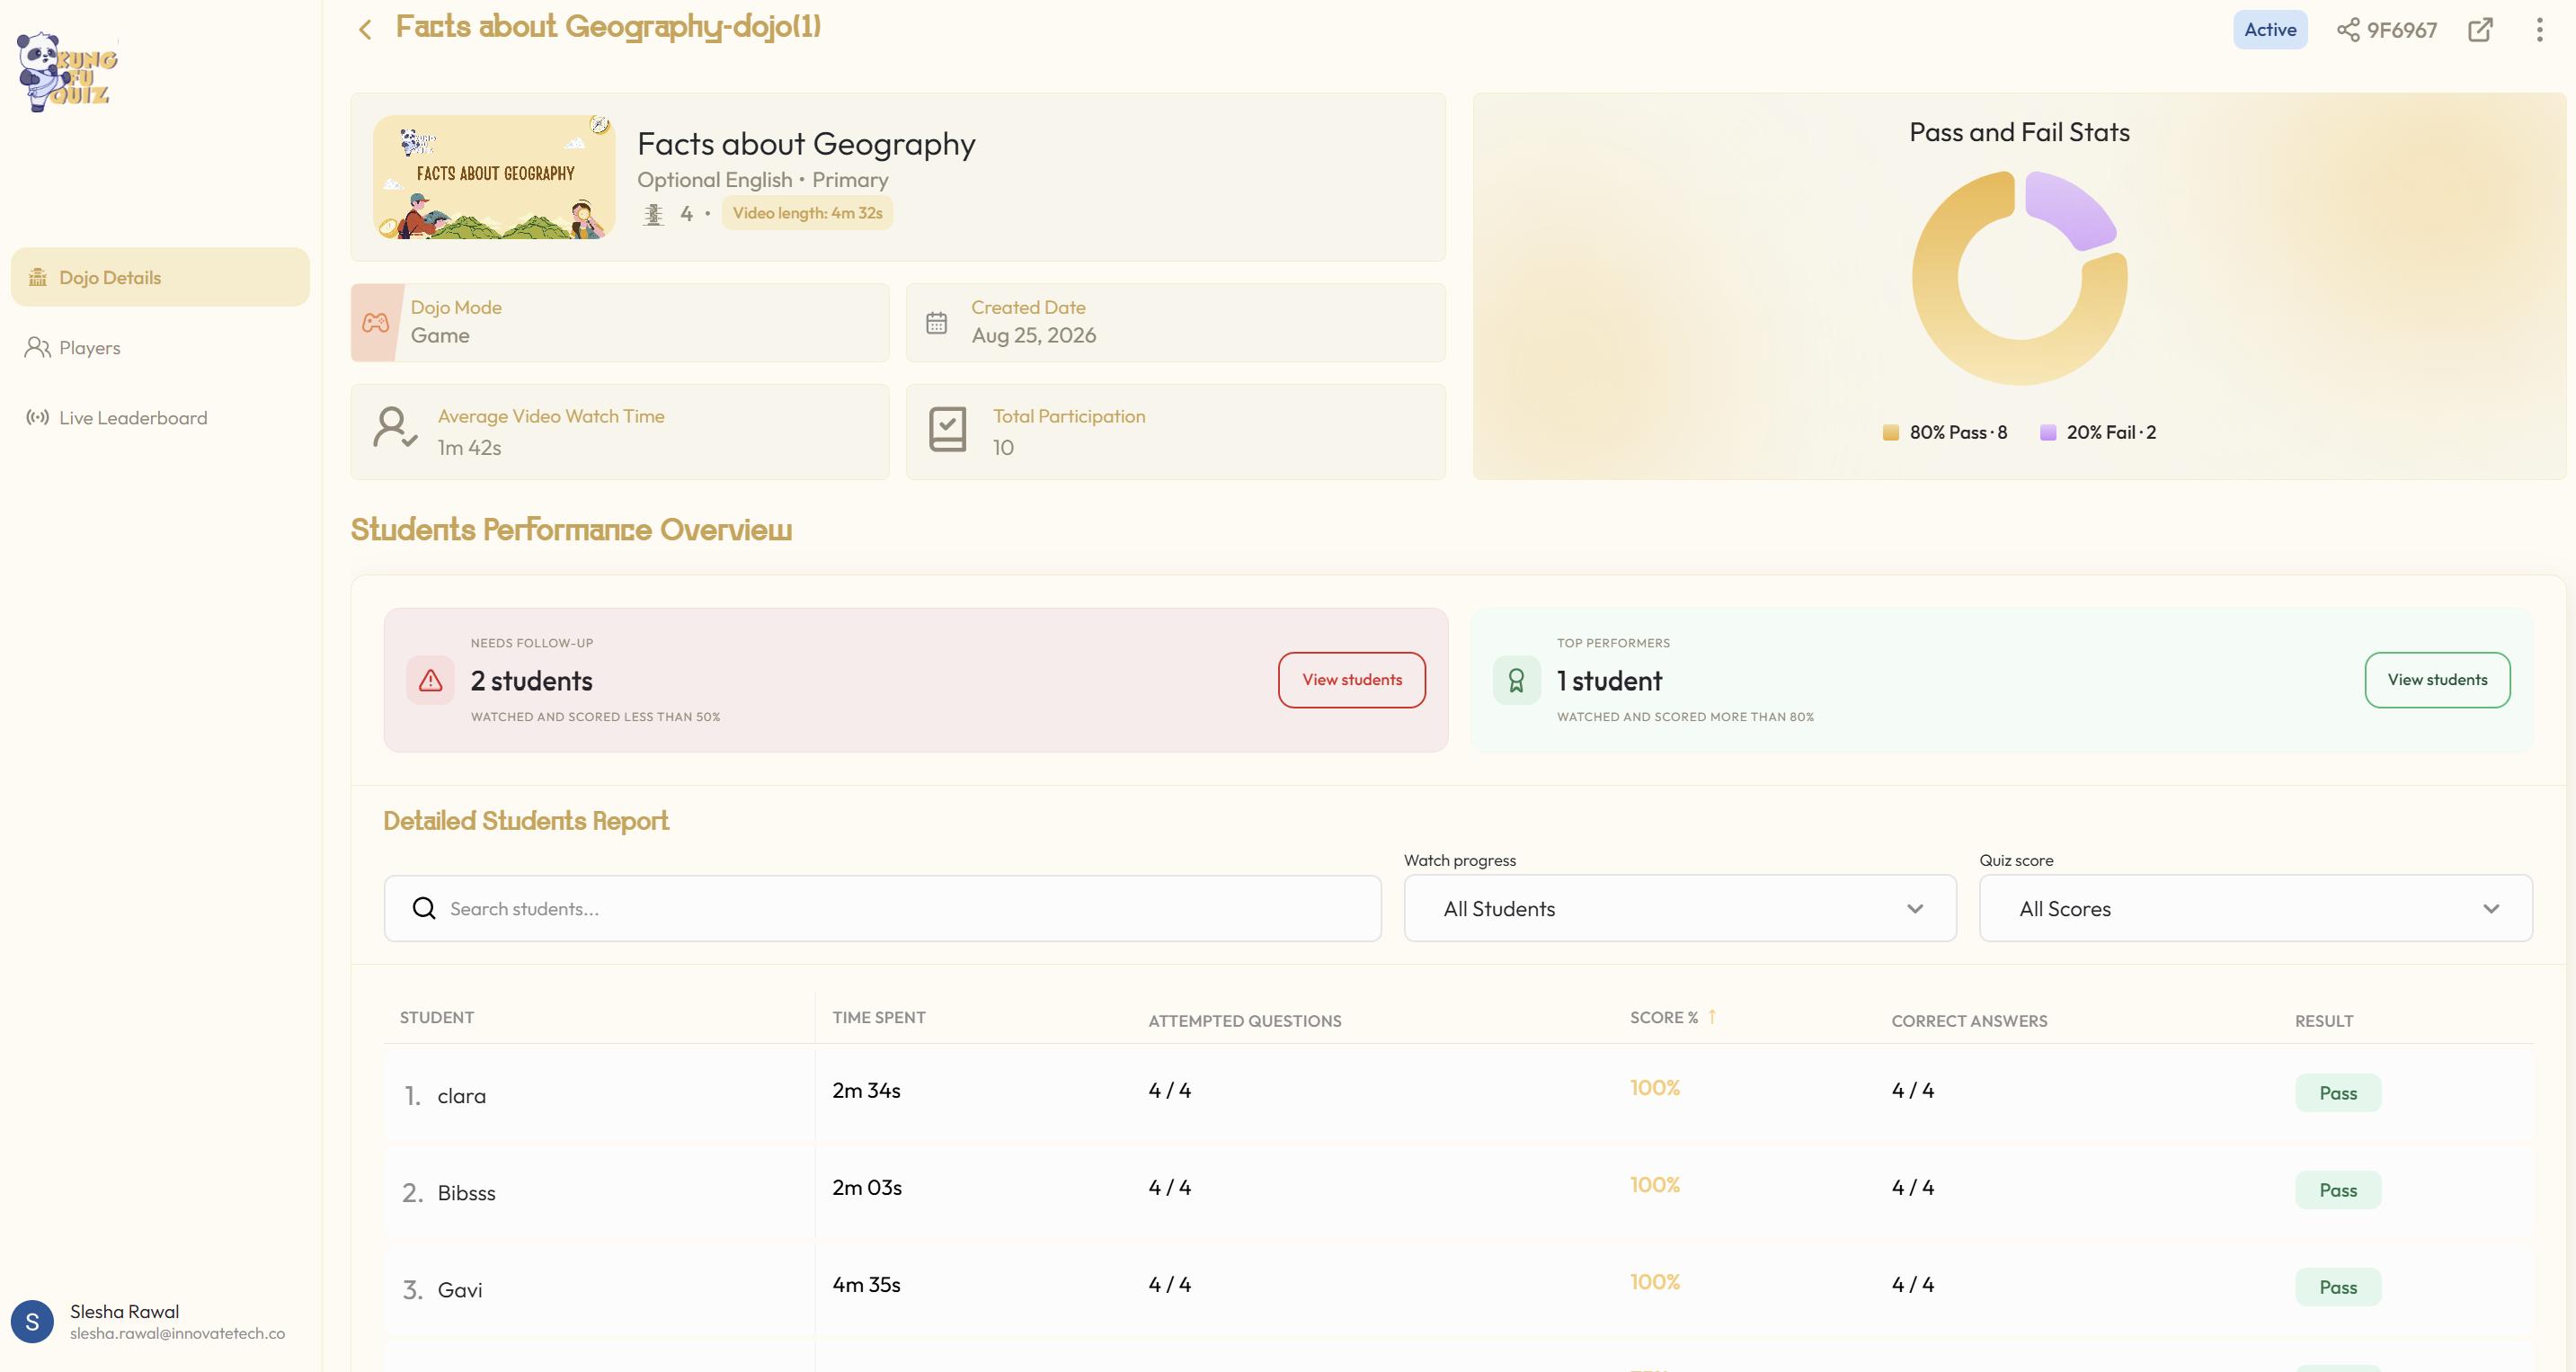Expand the Quiz score All Scores dropdown
The width and height of the screenshot is (2576, 1372).
click(x=2256, y=908)
